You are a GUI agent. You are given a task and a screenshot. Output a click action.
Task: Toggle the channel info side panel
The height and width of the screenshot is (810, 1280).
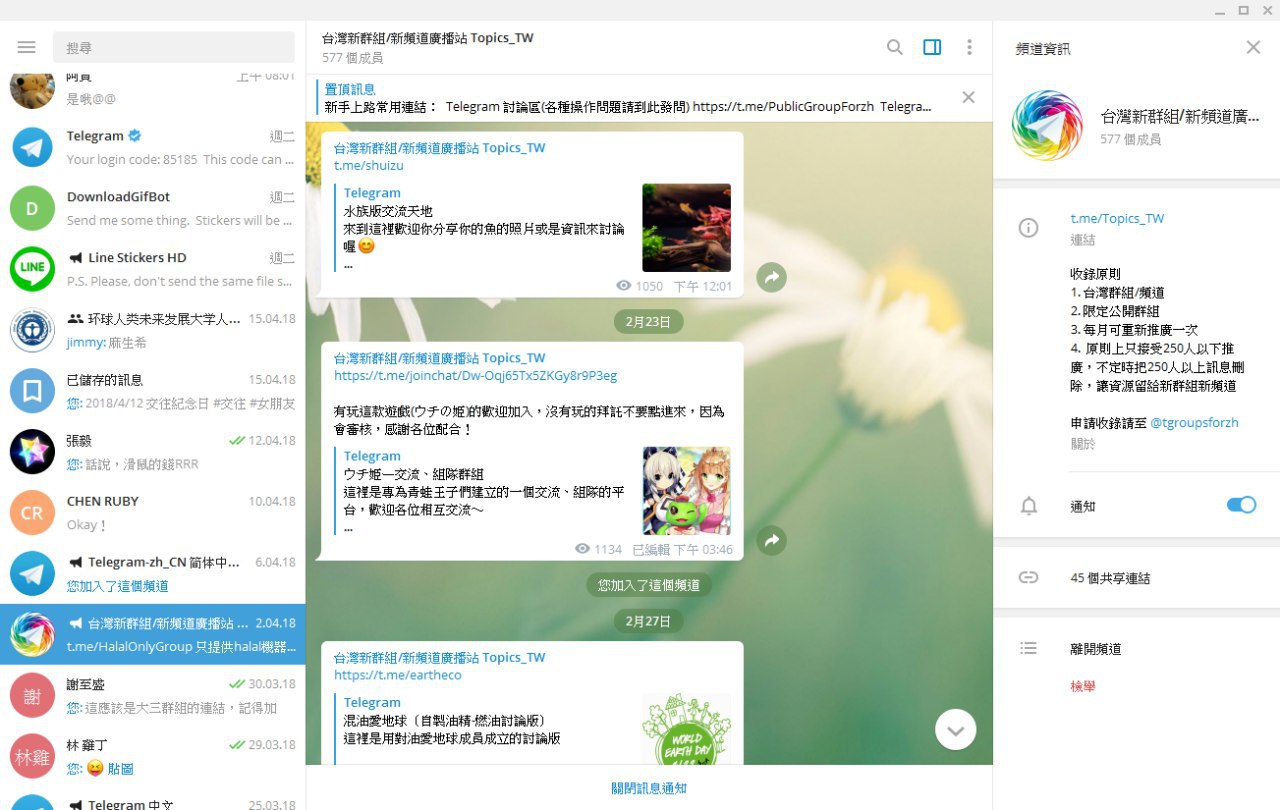click(x=932, y=47)
